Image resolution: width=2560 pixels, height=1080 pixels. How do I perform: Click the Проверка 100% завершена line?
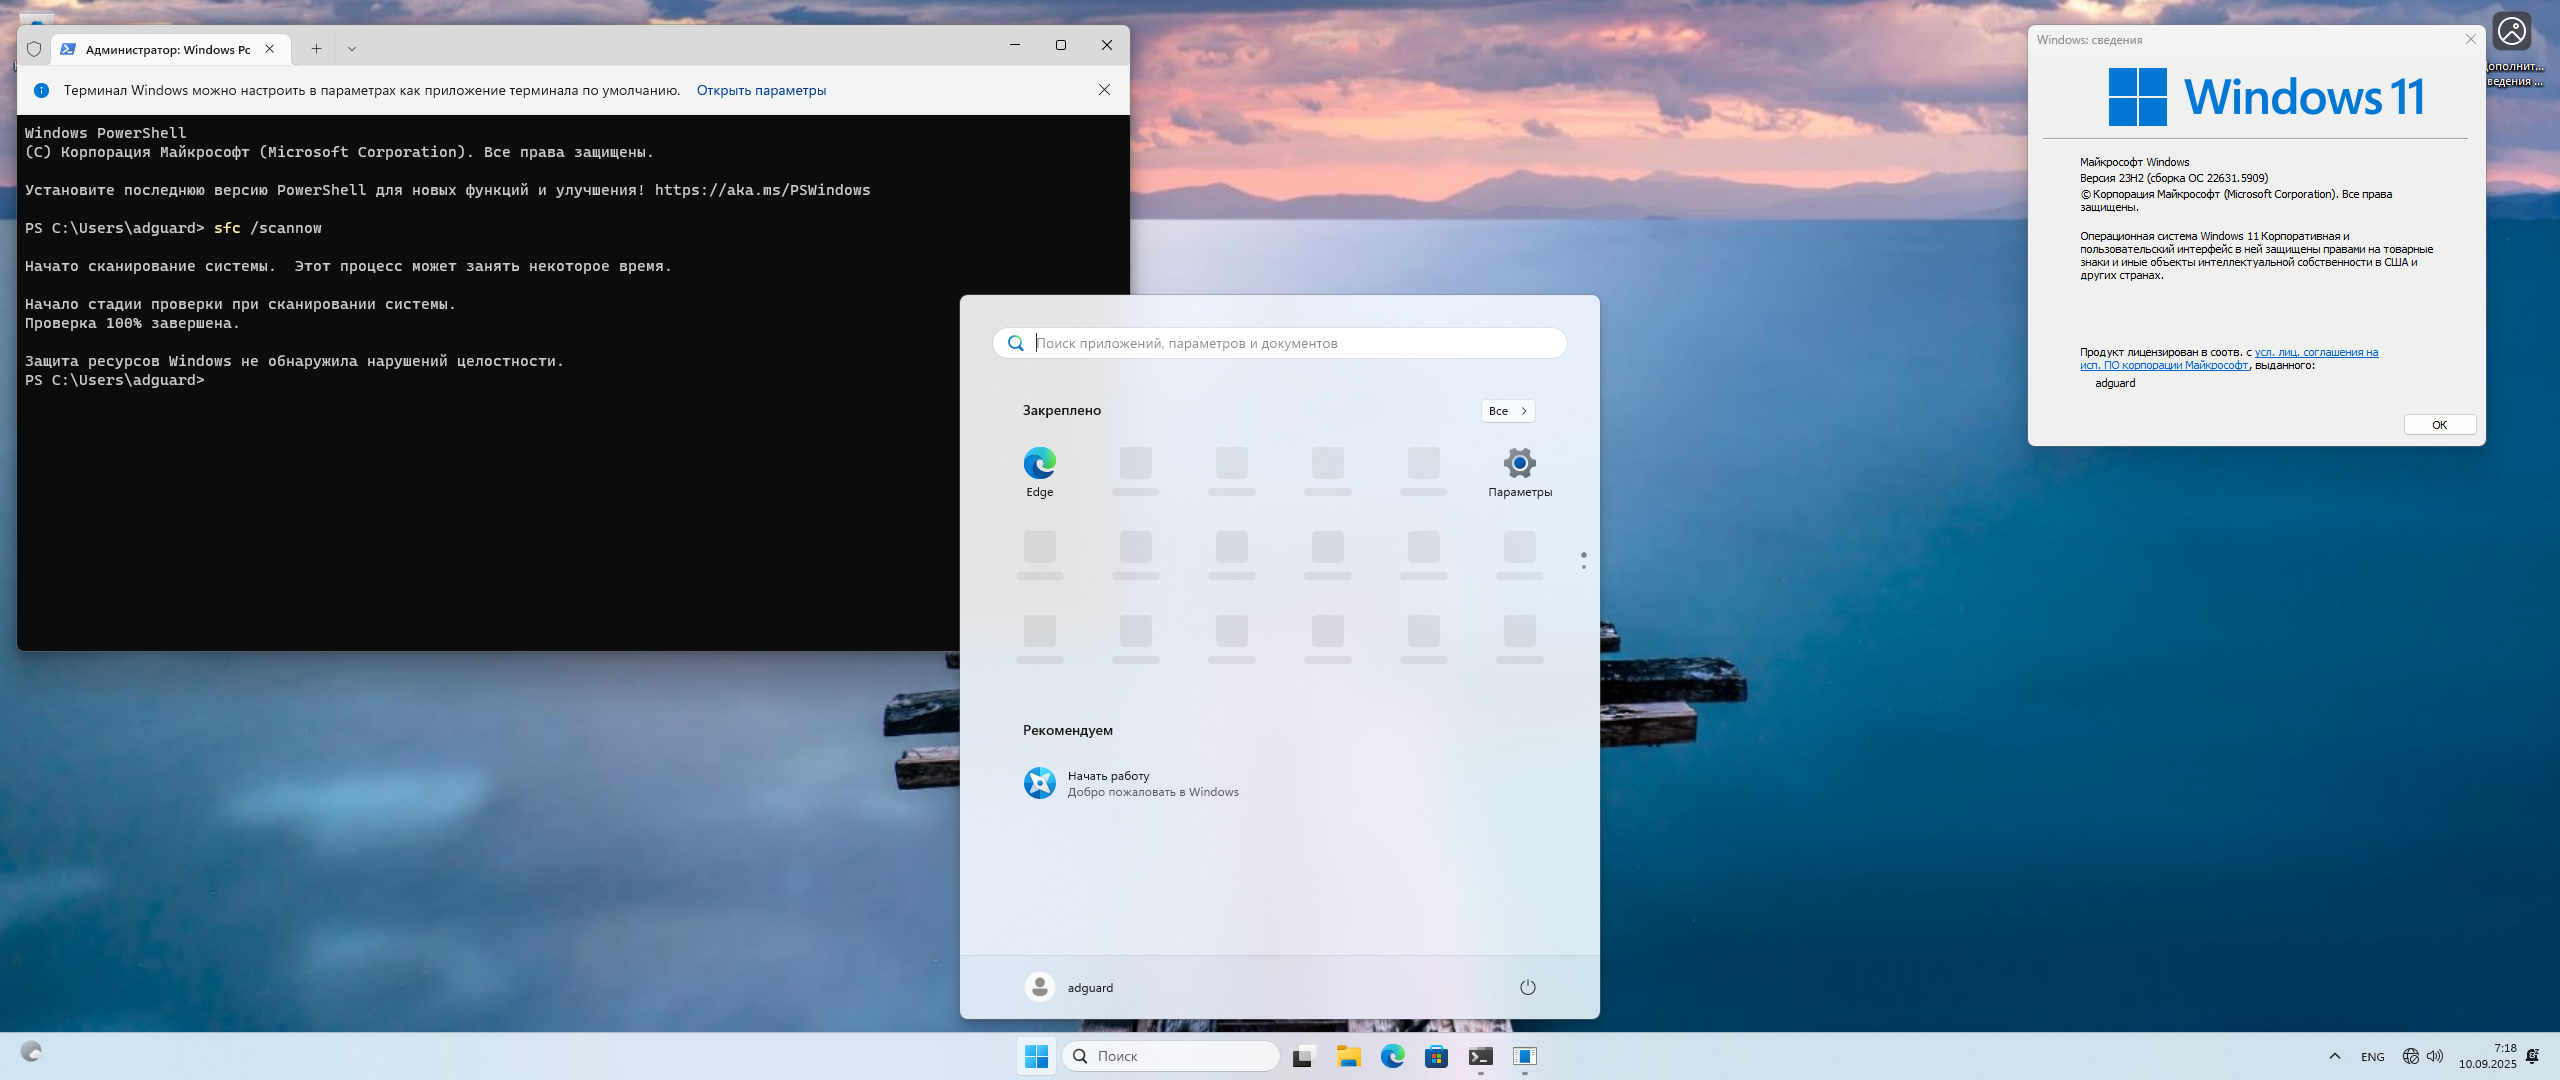pyautogui.click(x=132, y=323)
